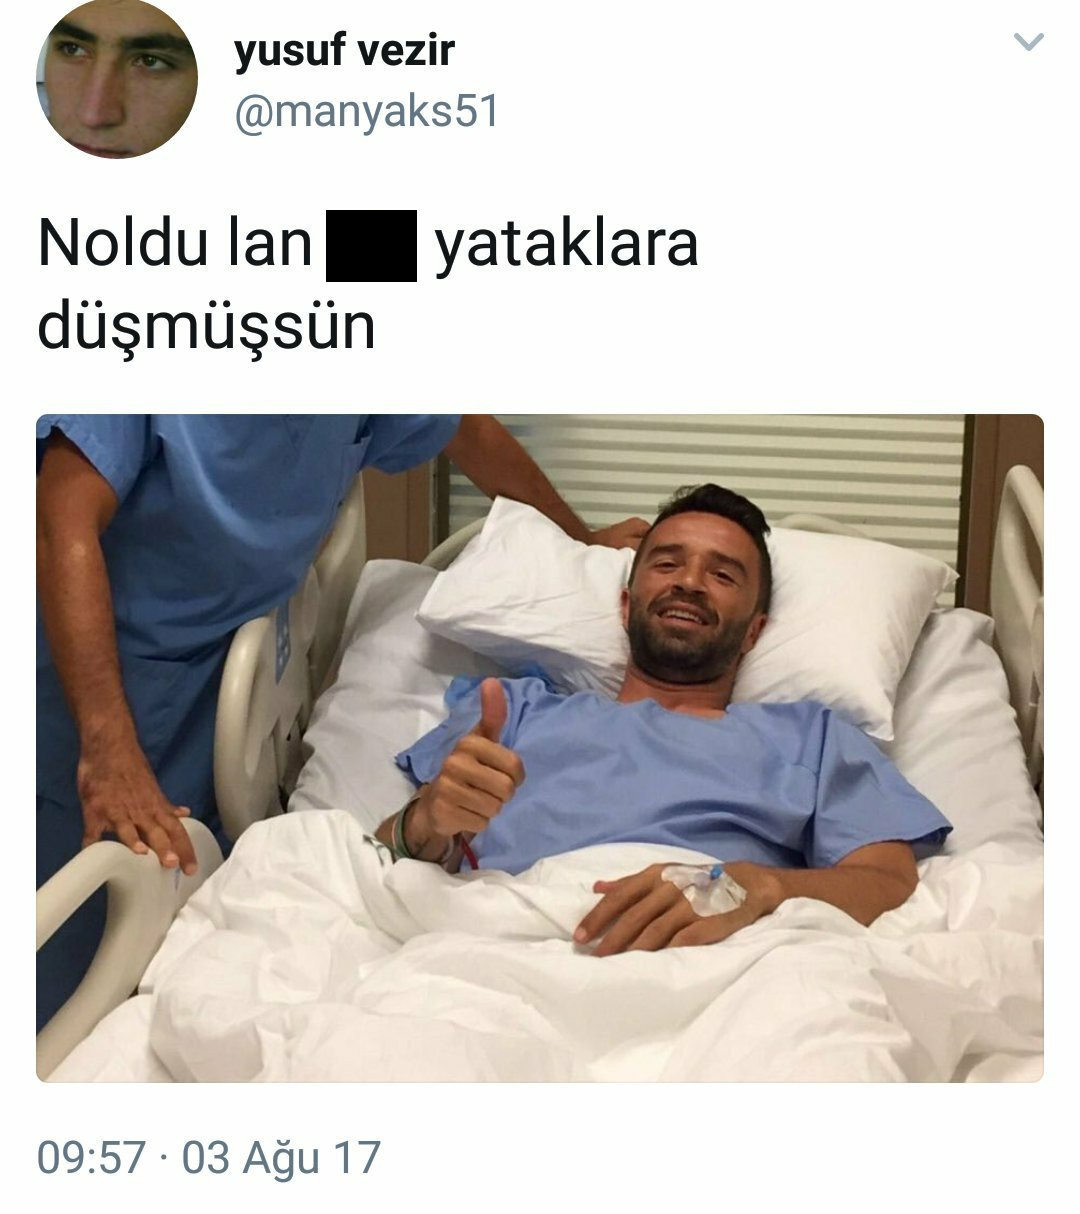Click the date 03 Ağu 17

281,1157
